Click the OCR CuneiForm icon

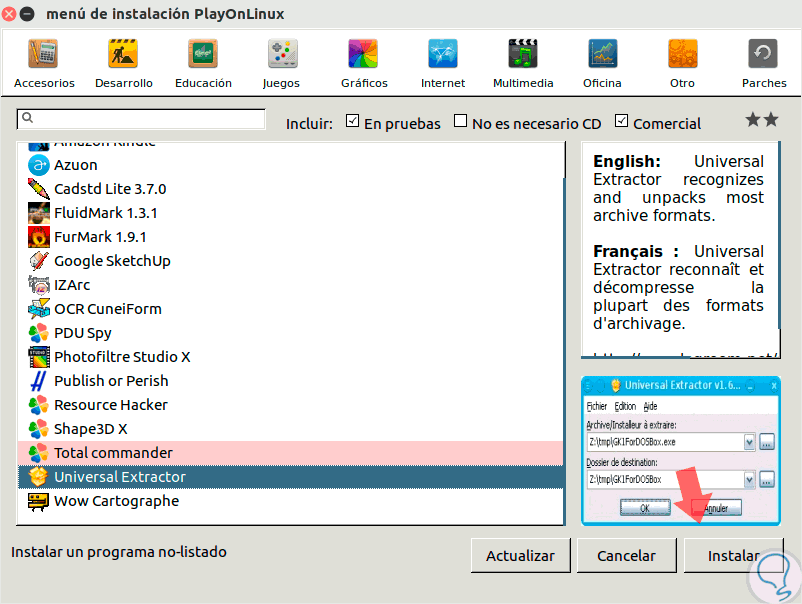pos(38,309)
